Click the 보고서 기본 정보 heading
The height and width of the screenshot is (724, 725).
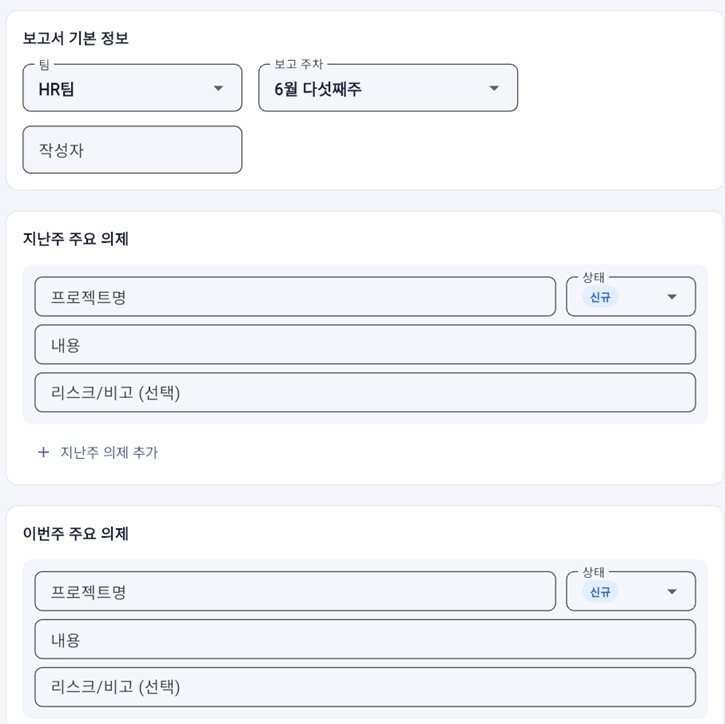(x=75, y=37)
